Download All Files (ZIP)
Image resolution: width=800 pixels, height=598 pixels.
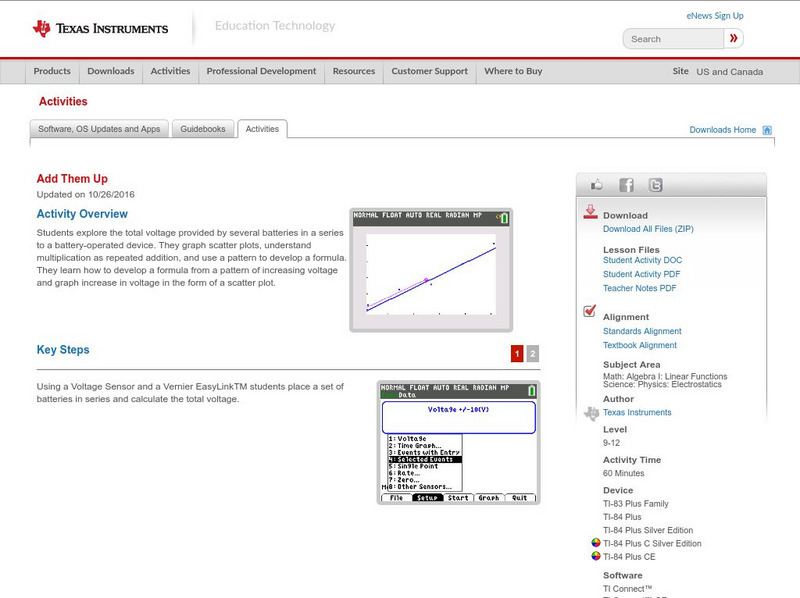[648, 229]
